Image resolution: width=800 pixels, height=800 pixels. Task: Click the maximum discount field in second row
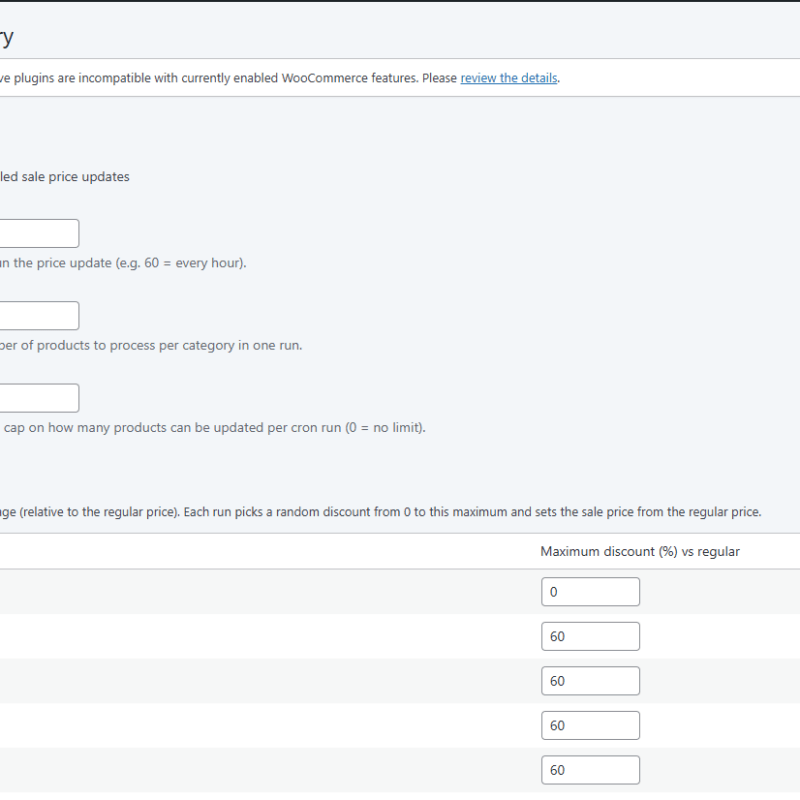click(590, 636)
